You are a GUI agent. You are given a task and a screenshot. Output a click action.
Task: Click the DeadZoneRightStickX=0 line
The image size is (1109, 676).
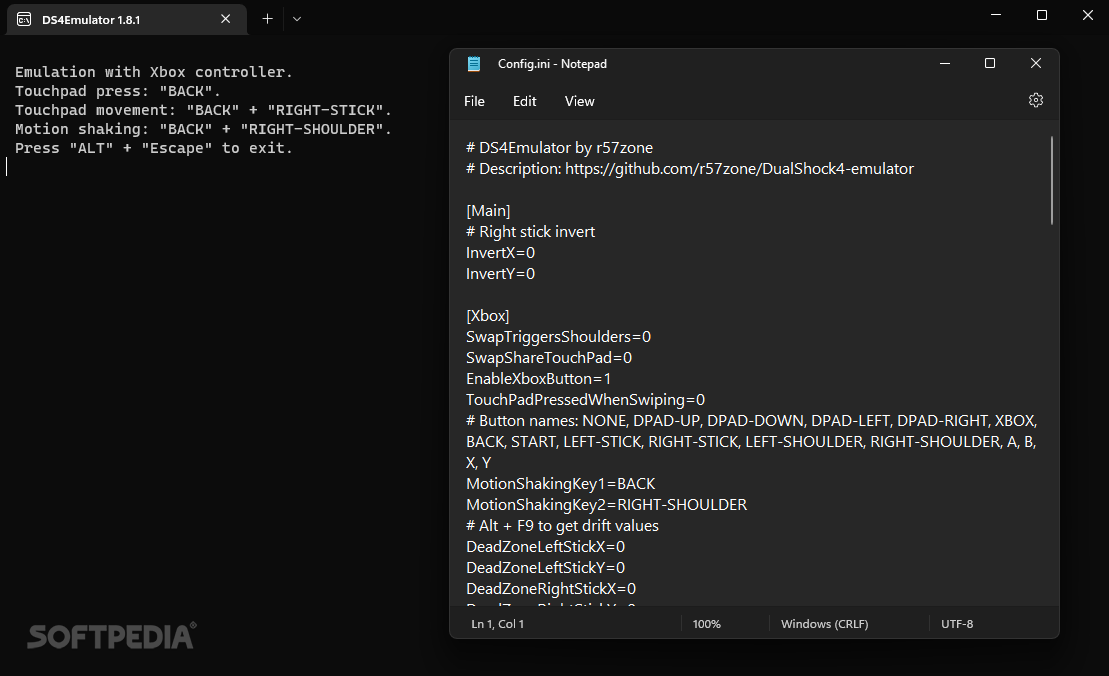click(551, 589)
